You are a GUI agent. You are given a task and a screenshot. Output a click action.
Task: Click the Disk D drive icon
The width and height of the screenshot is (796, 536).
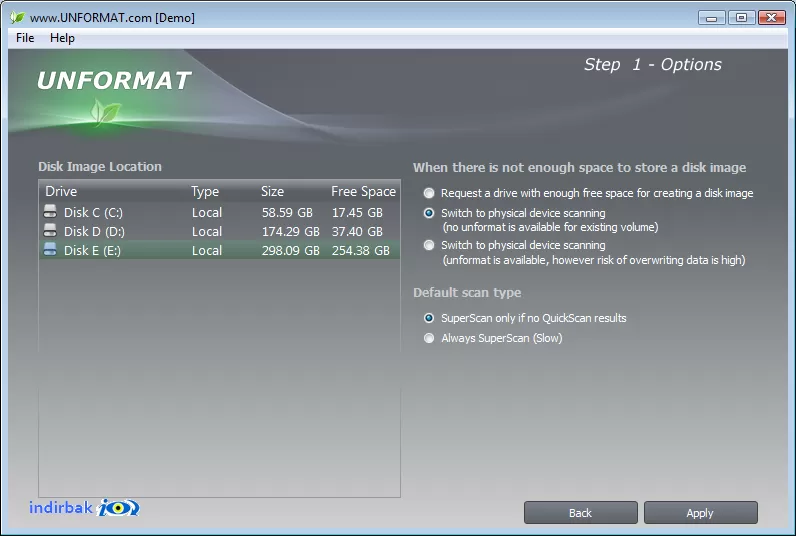(x=50, y=230)
